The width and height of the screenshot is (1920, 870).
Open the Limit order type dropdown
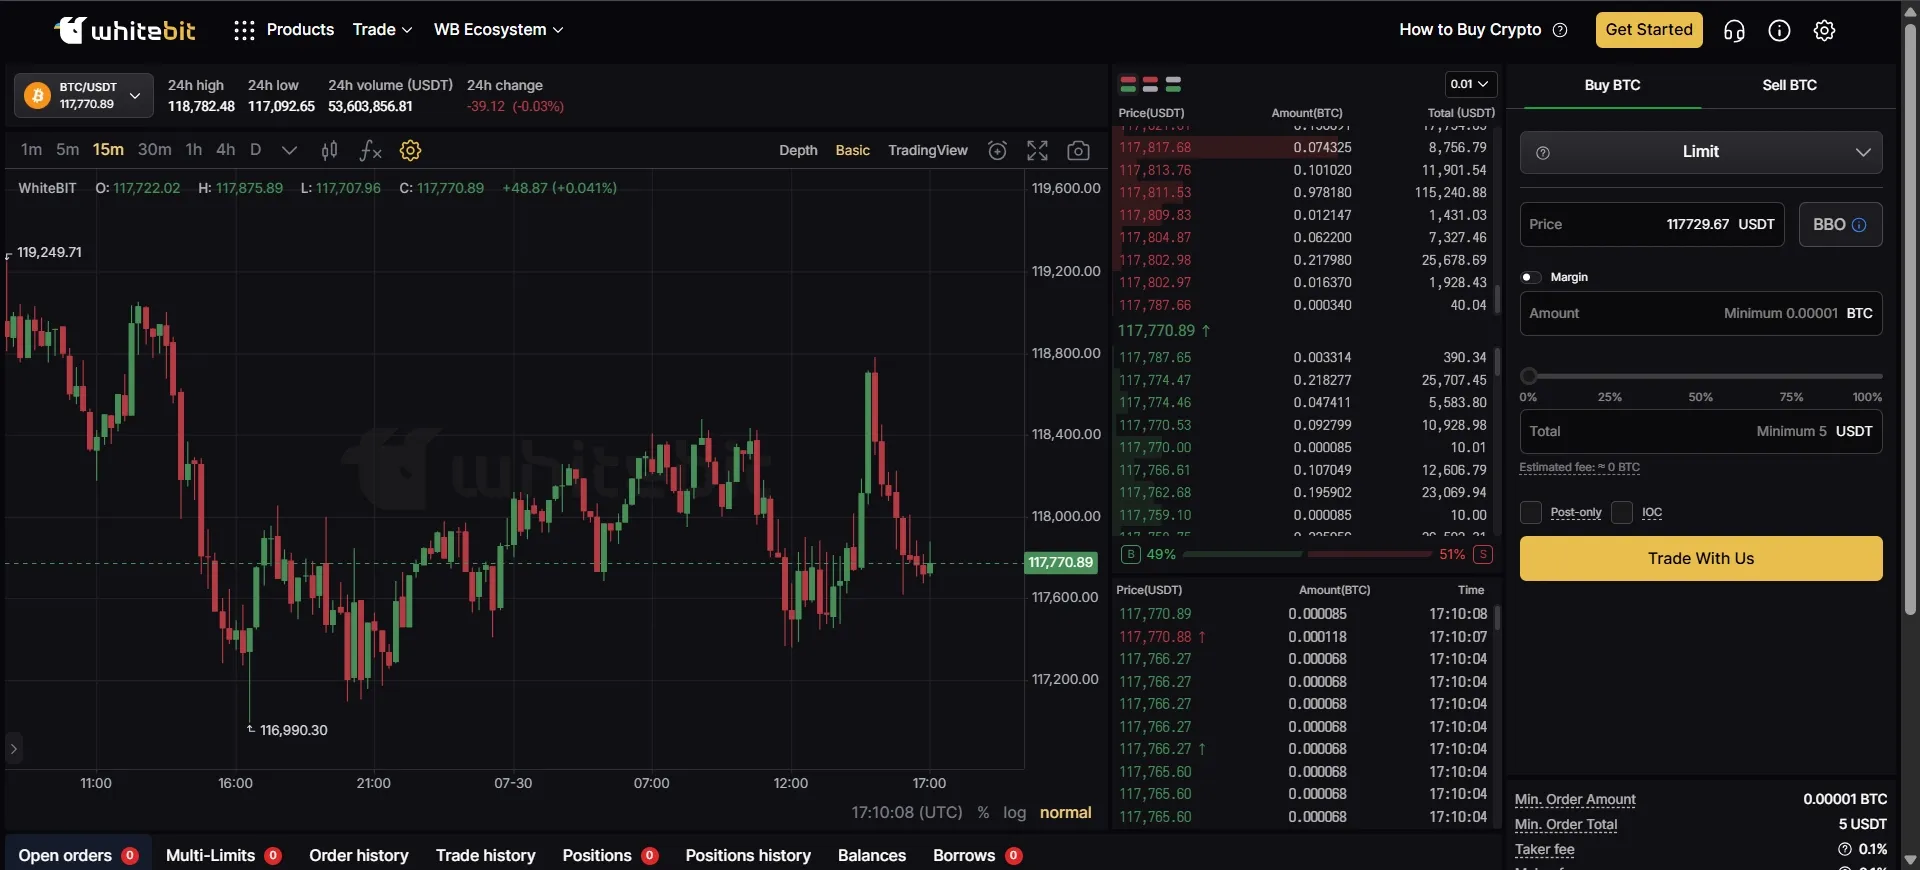point(1701,152)
